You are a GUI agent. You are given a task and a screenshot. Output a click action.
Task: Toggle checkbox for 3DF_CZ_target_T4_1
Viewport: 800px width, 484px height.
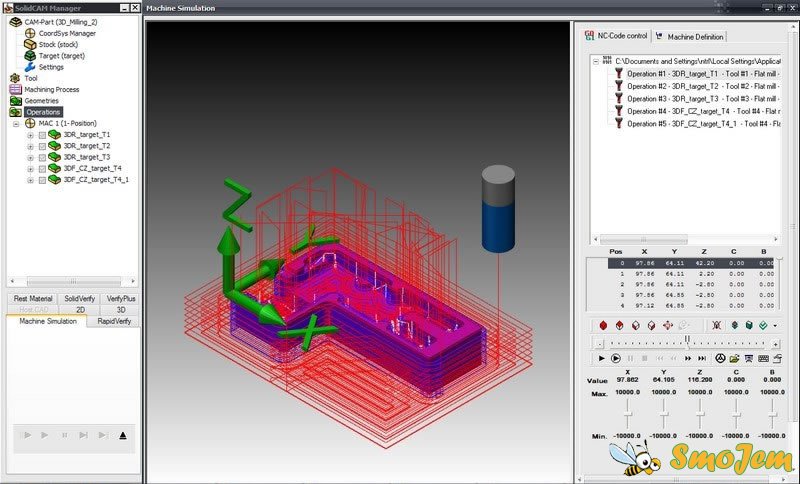42,180
